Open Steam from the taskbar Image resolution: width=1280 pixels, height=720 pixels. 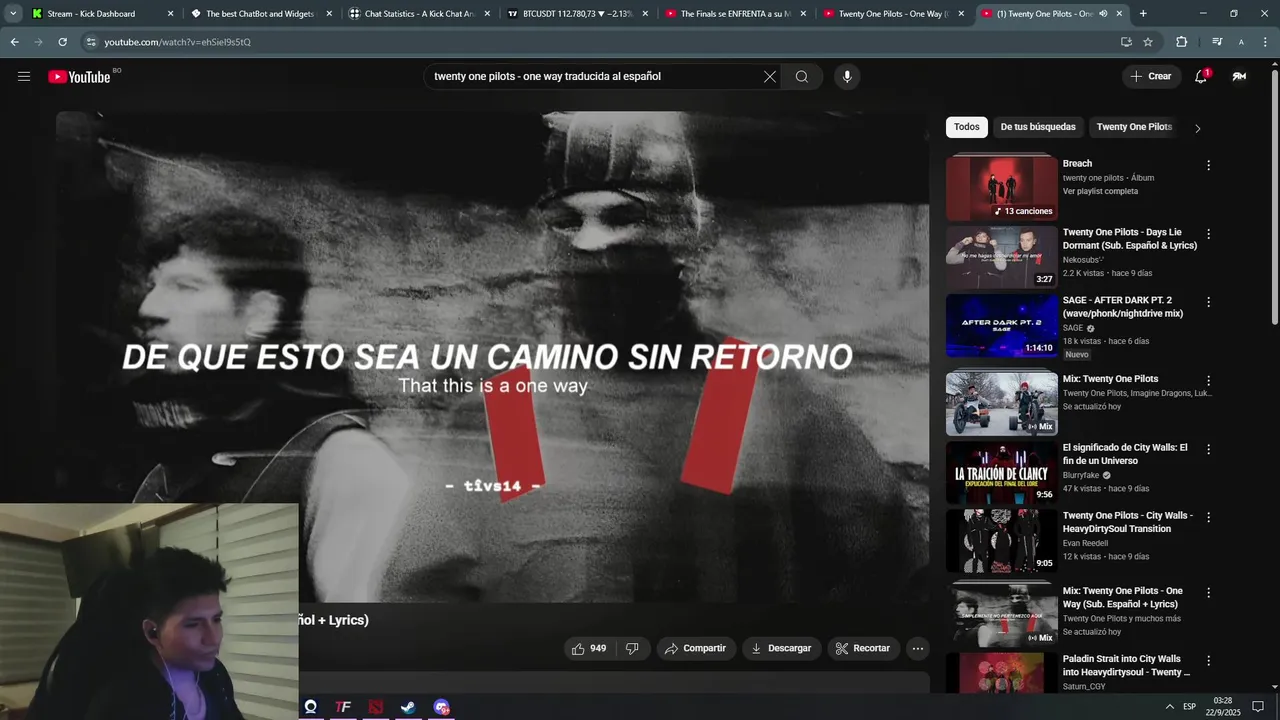pos(408,707)
